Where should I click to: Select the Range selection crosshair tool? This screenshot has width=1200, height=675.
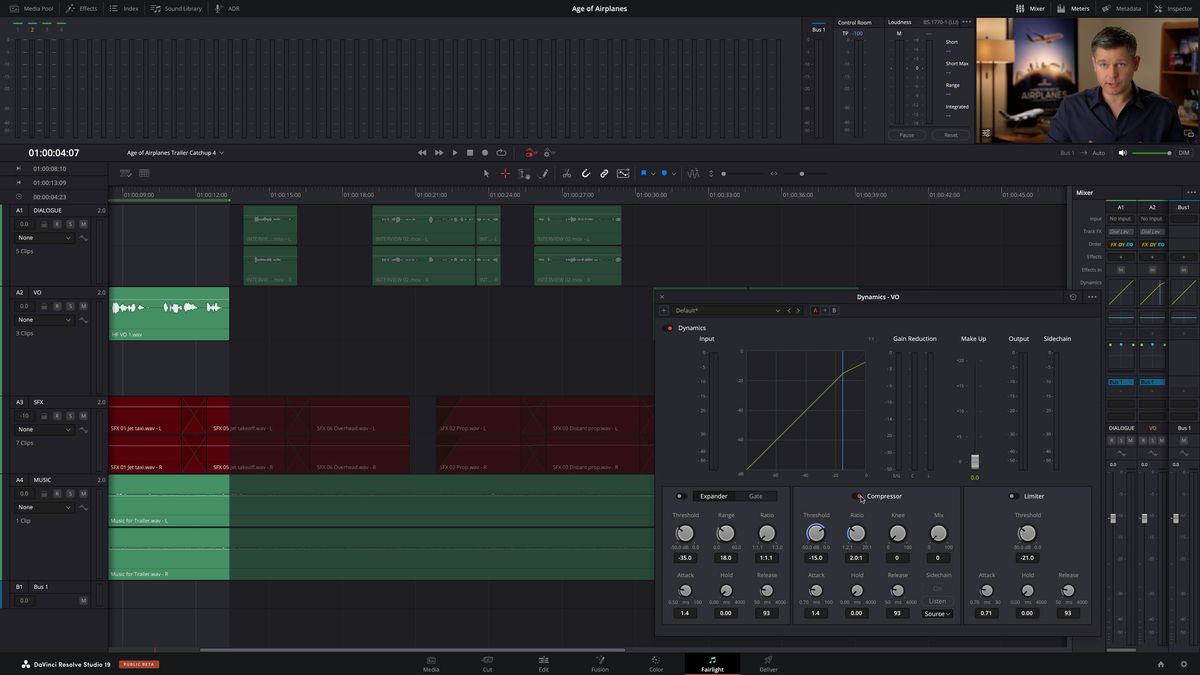[505, 173]
